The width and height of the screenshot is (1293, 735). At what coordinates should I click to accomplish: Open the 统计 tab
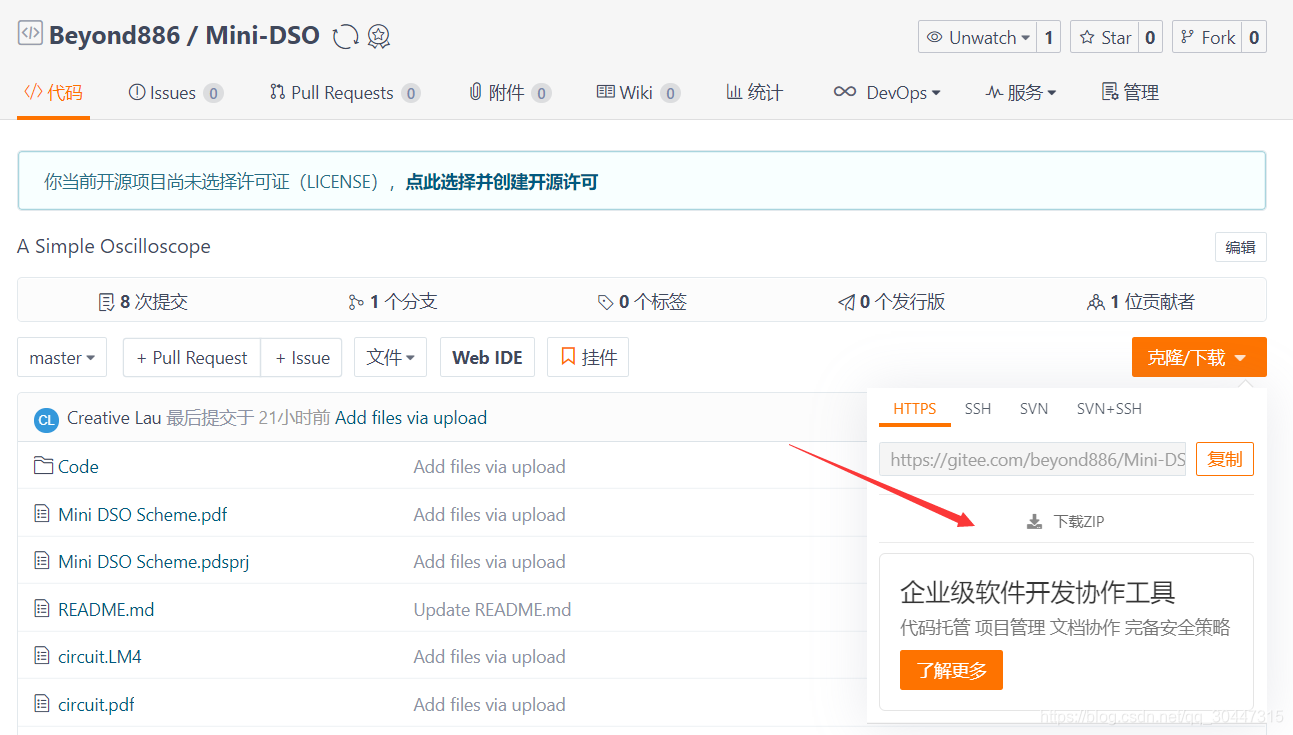tap(754, 93)
